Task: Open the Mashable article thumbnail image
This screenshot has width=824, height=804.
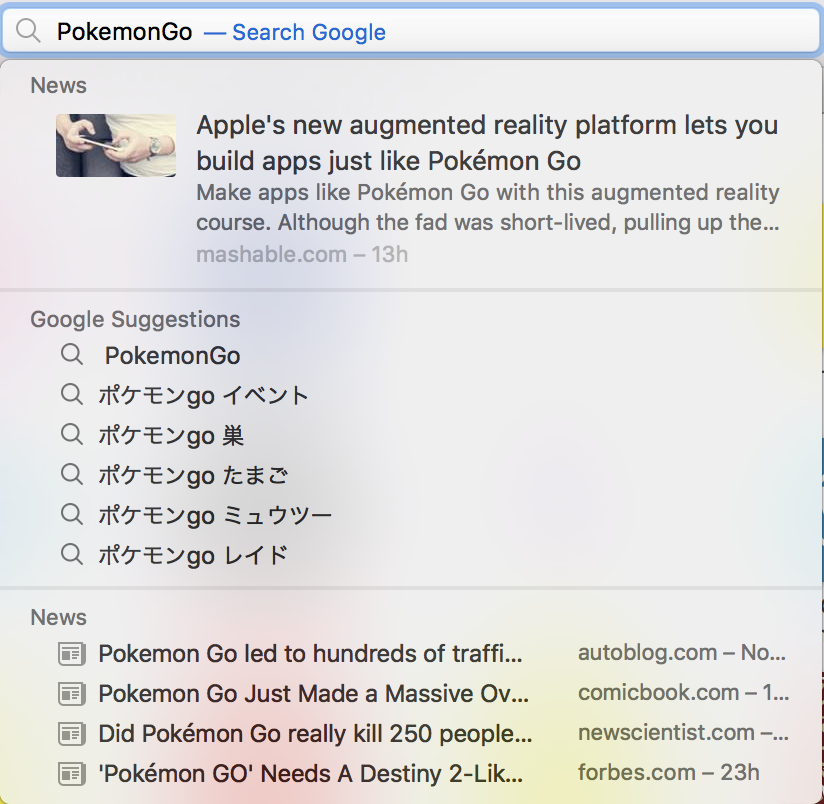Action: [x=116, y=146]
